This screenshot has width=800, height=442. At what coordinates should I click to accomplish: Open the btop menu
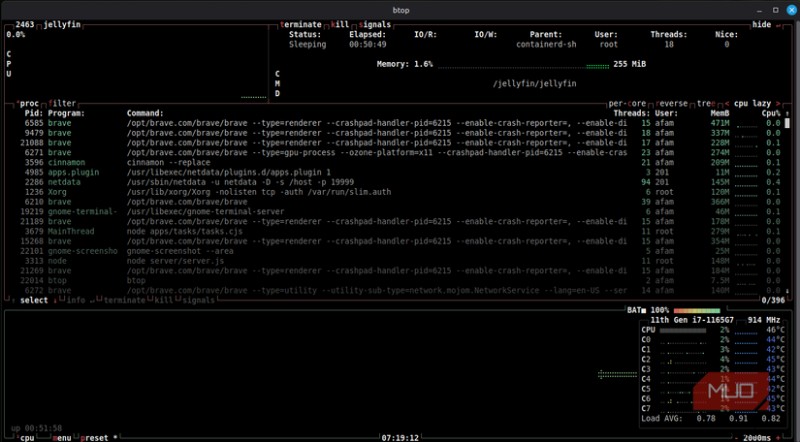coord(62,437)
